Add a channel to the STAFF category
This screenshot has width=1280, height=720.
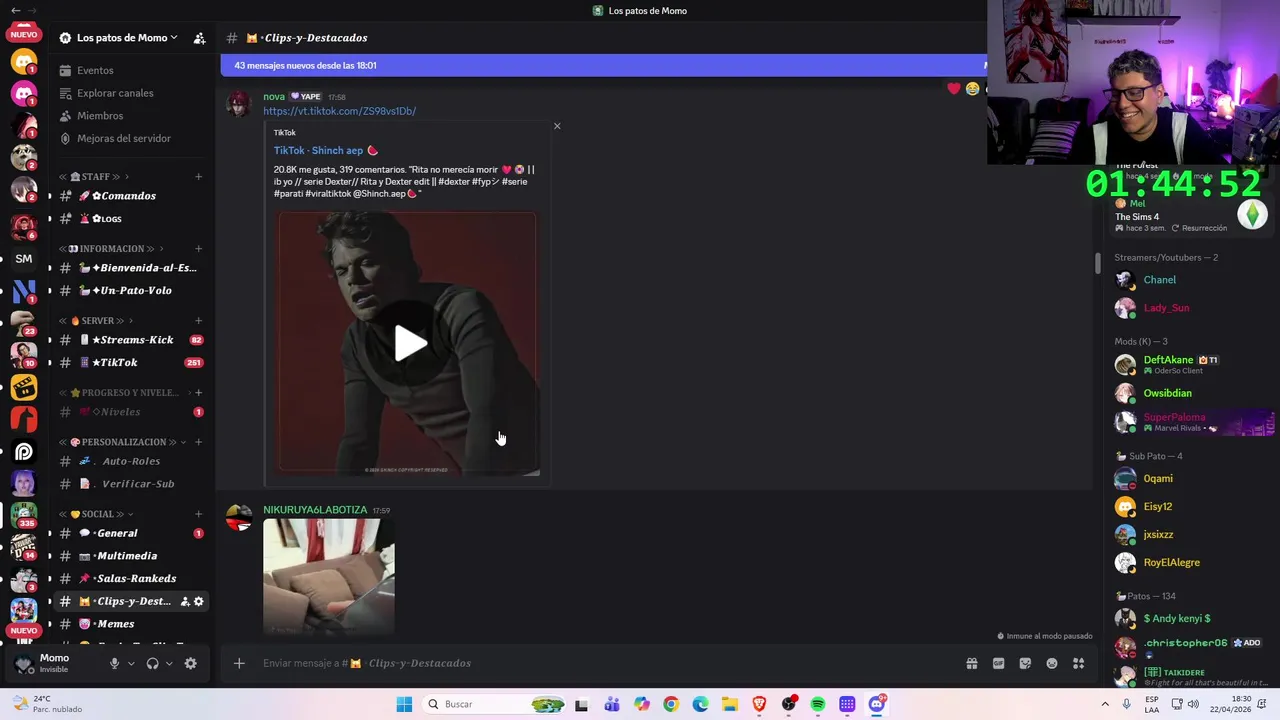click(198, 177)
